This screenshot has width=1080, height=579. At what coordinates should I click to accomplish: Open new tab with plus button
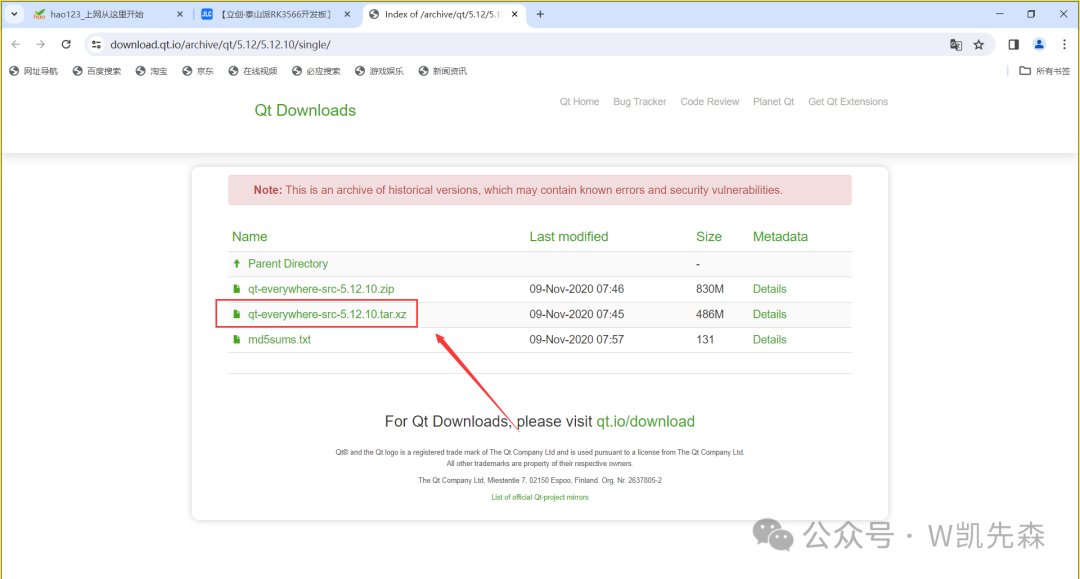point(540,14)
